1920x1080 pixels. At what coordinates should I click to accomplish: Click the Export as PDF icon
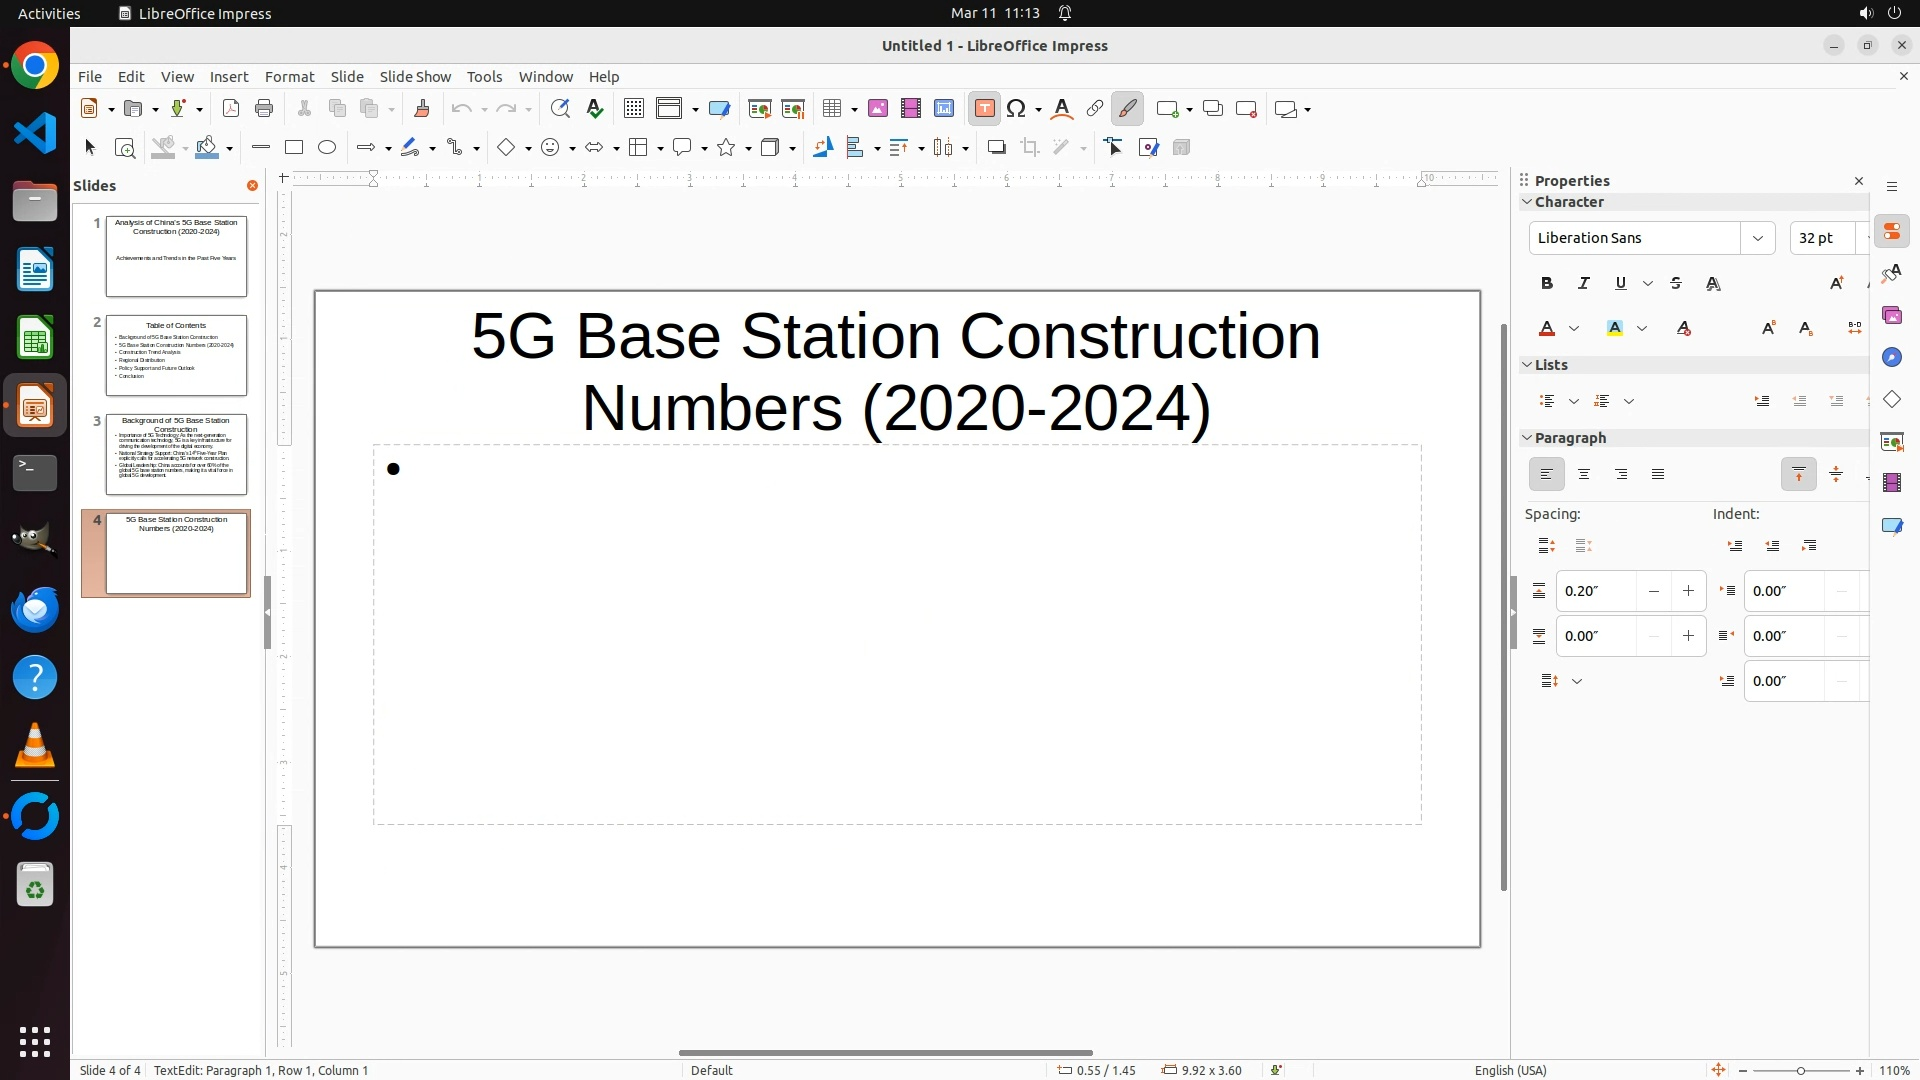coord(231,109)
